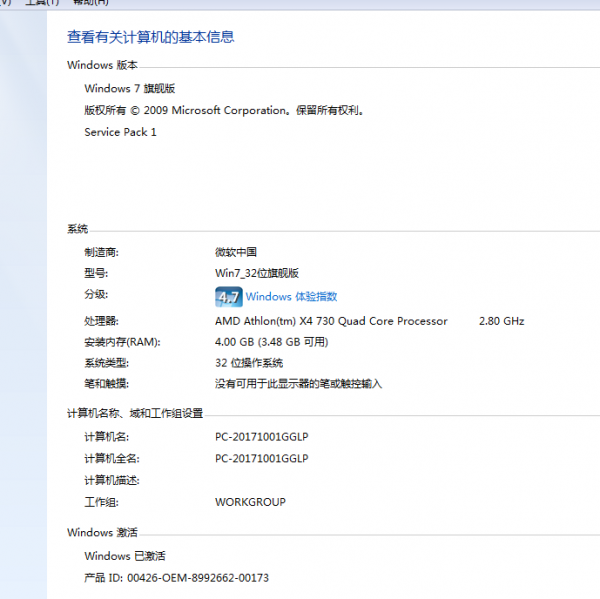The image size is (600, 599).
Task: Select PC-20171001GGLP in the 计算机全名 row
Action: tap(262, 459)
